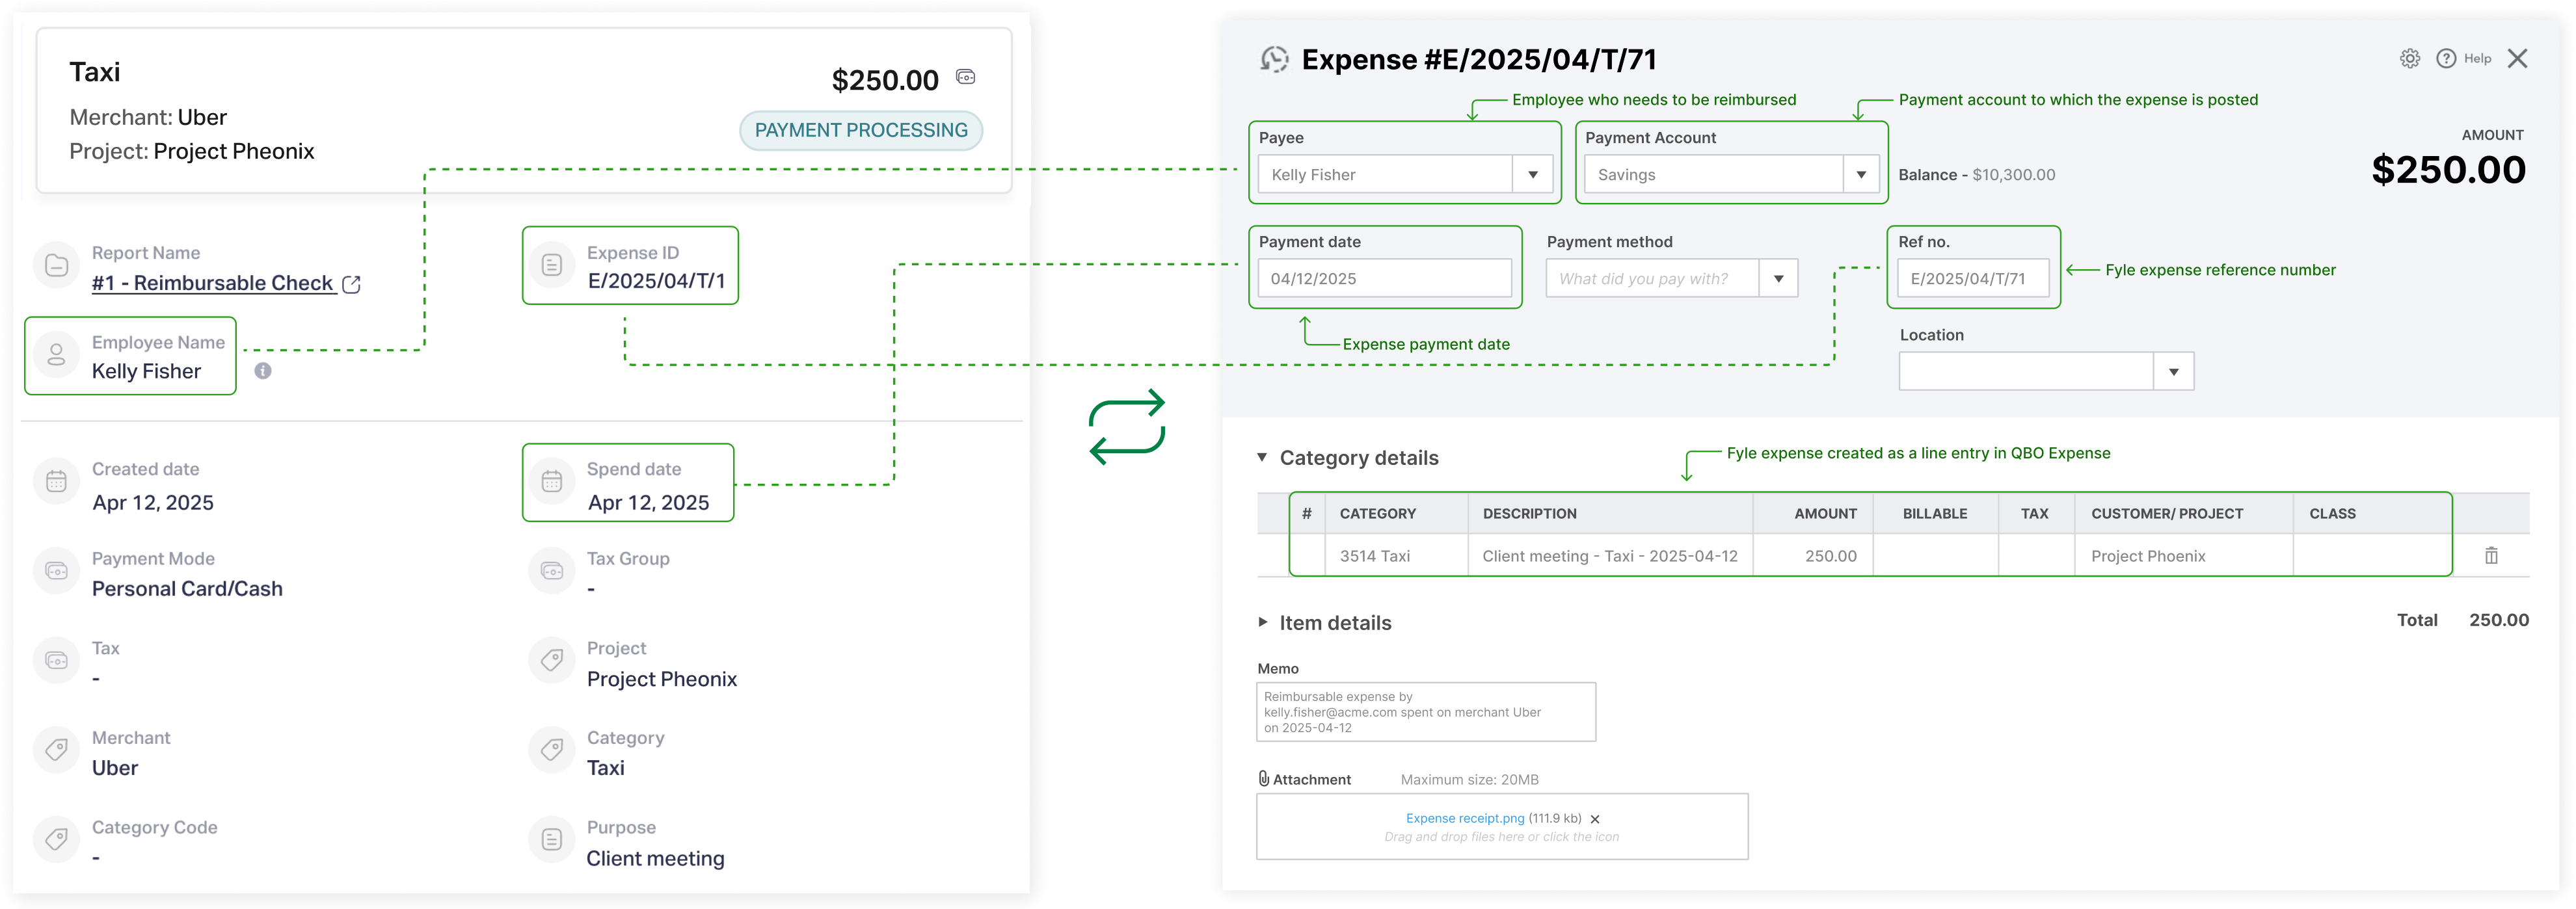Image resolution: width=2576 pixels, height=909 pixels.
Task: Open the Payment Account dropdown
Action: click(1861, 174)
